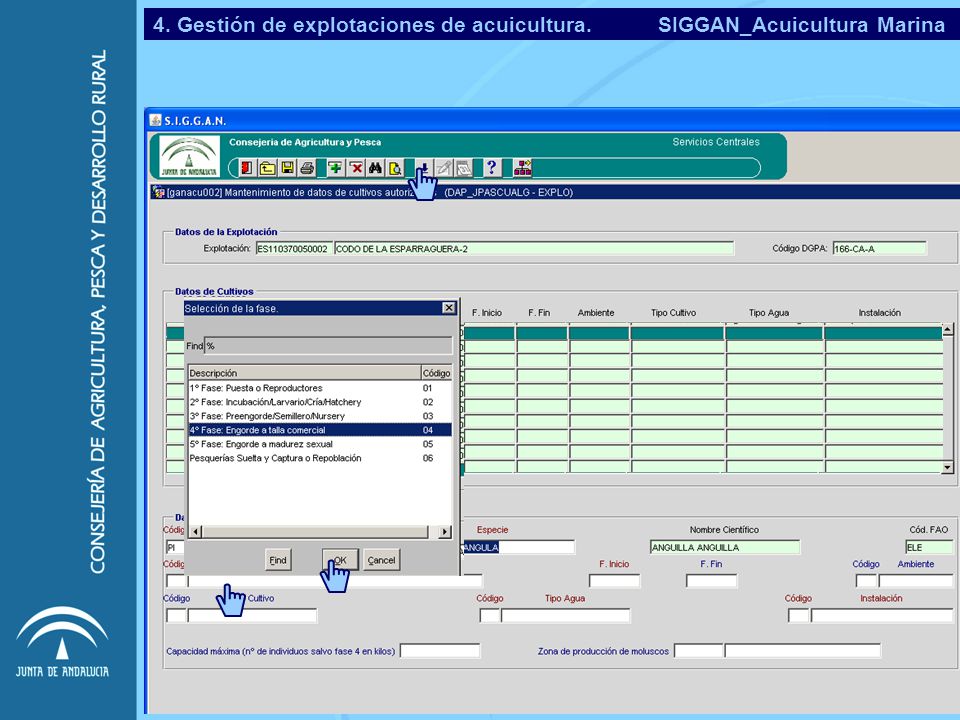Click the up arrow of the cultivos grid scrollbar

[x=947, y=330]
